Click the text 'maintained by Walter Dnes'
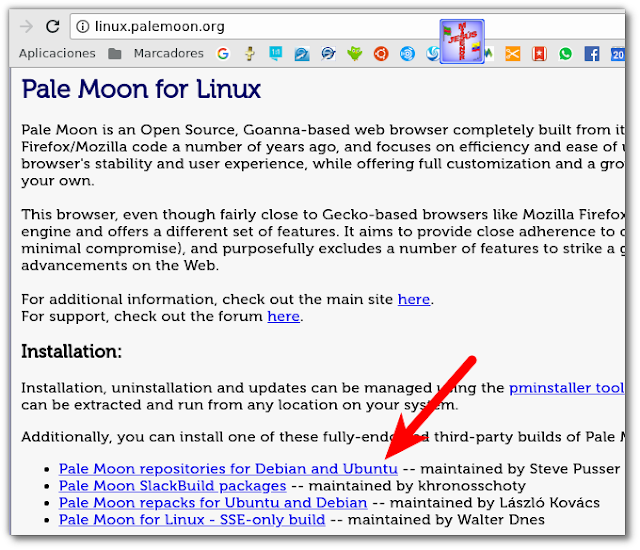This screenshot has height=550, width=640. pos(446,520)
